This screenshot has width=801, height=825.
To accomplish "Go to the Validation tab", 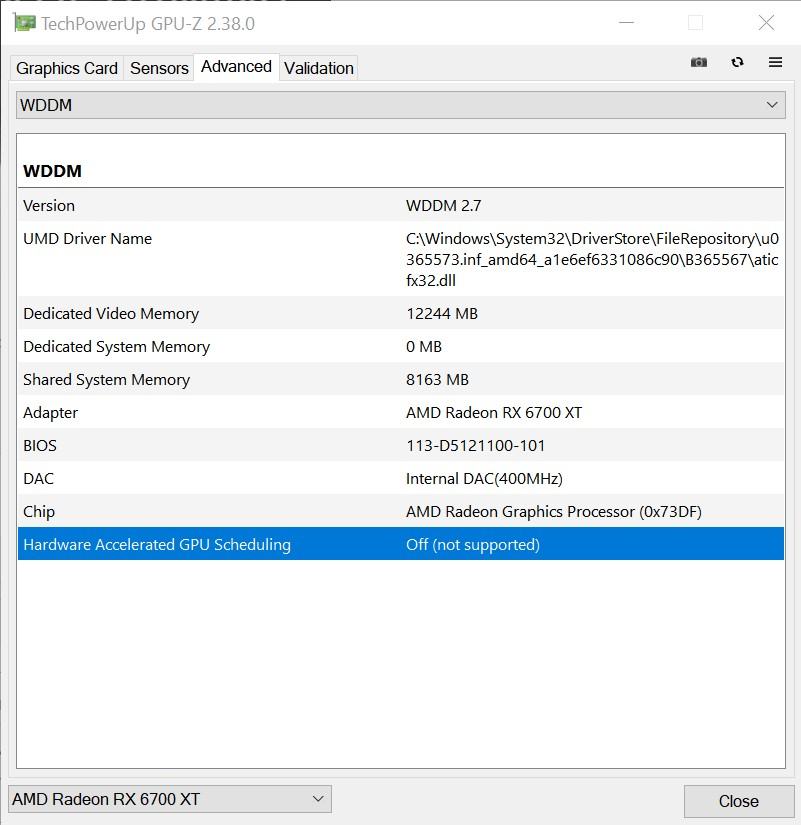I will coord(318,68).
